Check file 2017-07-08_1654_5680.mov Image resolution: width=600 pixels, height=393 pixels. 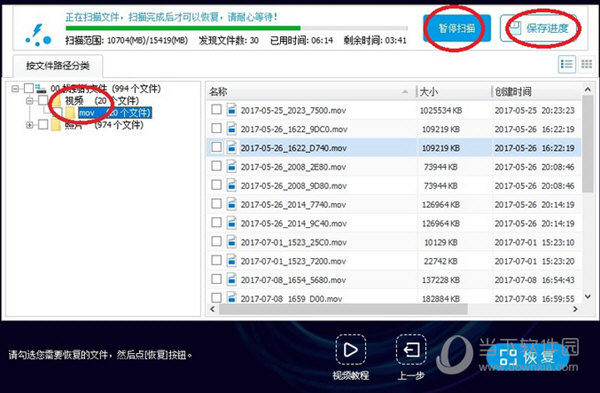[x=216, y=279]
